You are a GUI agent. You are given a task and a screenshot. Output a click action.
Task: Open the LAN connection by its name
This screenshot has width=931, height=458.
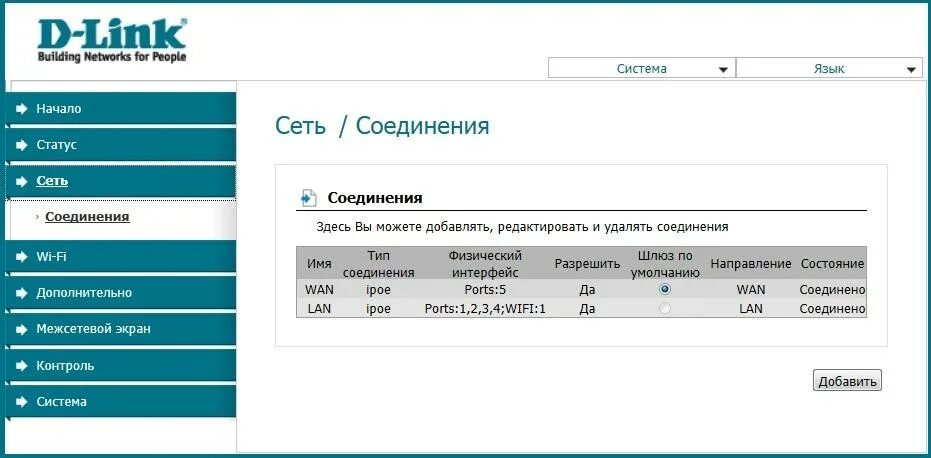coord(319,309)
